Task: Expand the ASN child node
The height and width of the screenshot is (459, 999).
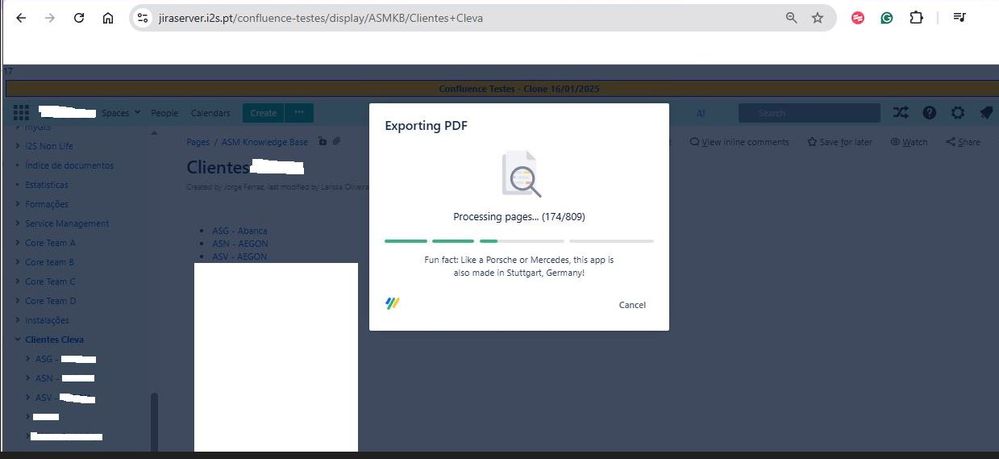Action: 28,378
